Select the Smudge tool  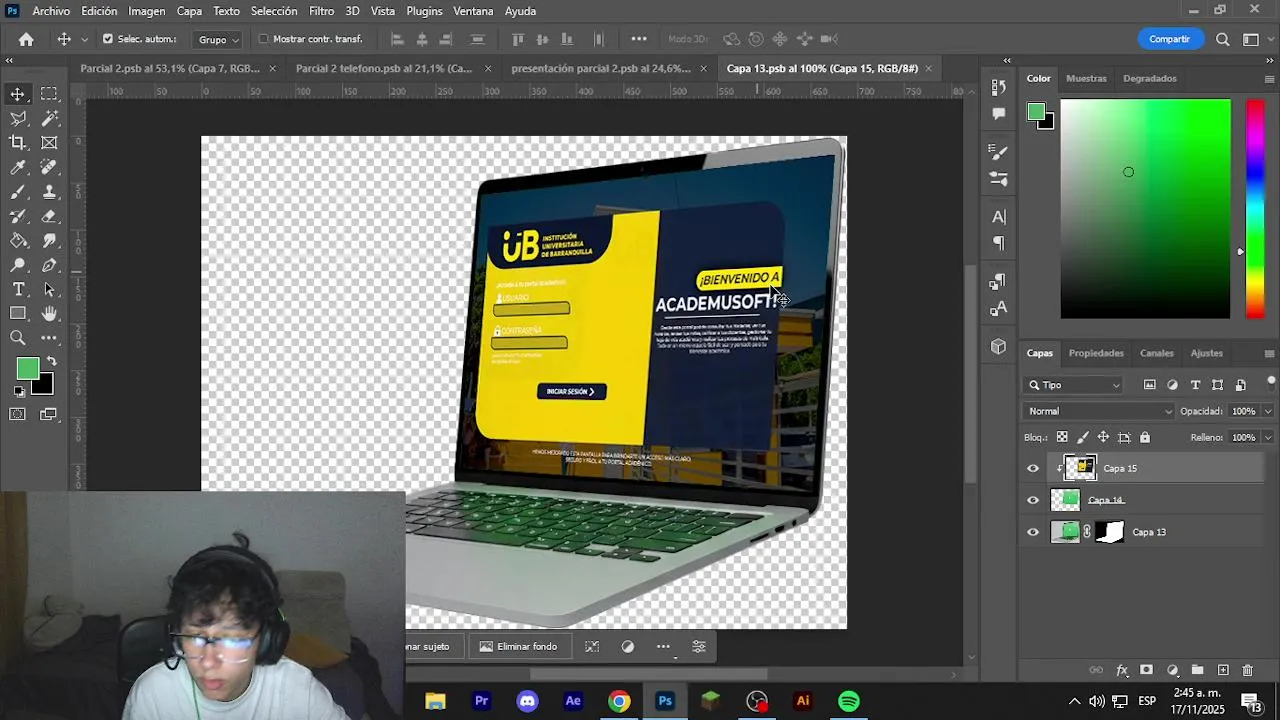pos(49,241)
